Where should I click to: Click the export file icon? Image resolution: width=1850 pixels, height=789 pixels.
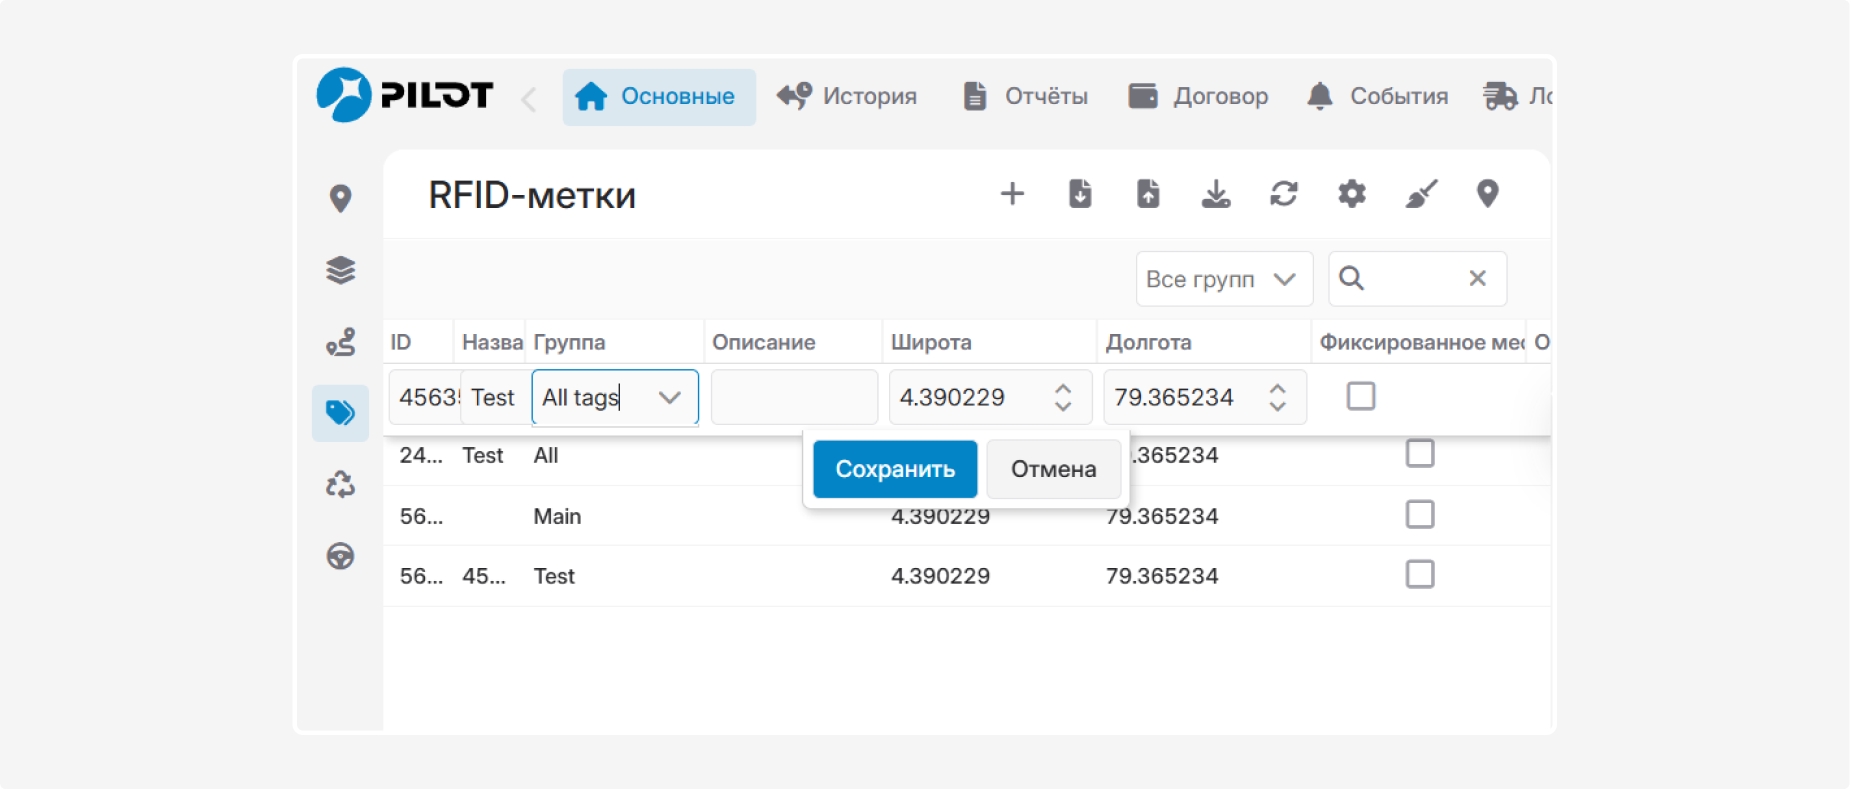tap(1148, 193)
